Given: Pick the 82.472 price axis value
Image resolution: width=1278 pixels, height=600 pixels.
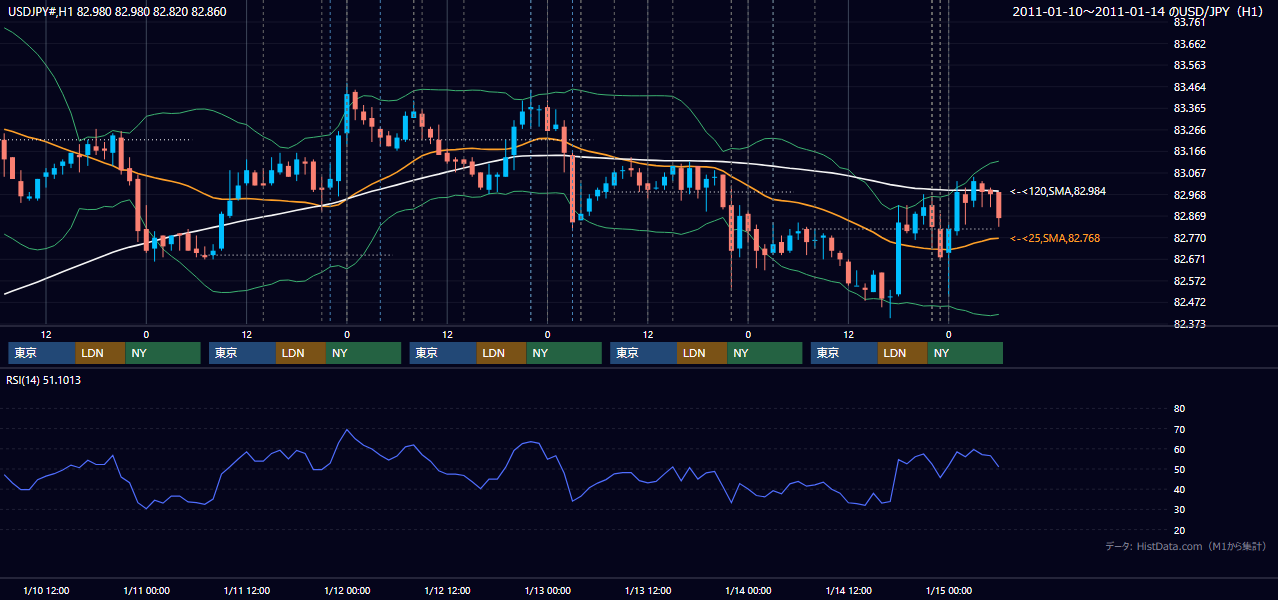Looking at the screenshot, I should pos(1190,302).
